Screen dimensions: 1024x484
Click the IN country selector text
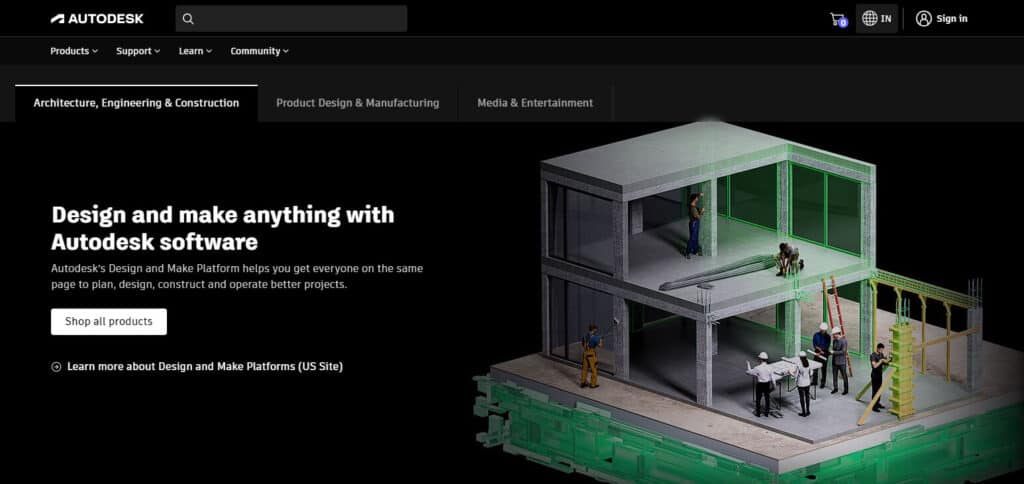[x=886, y=18]
